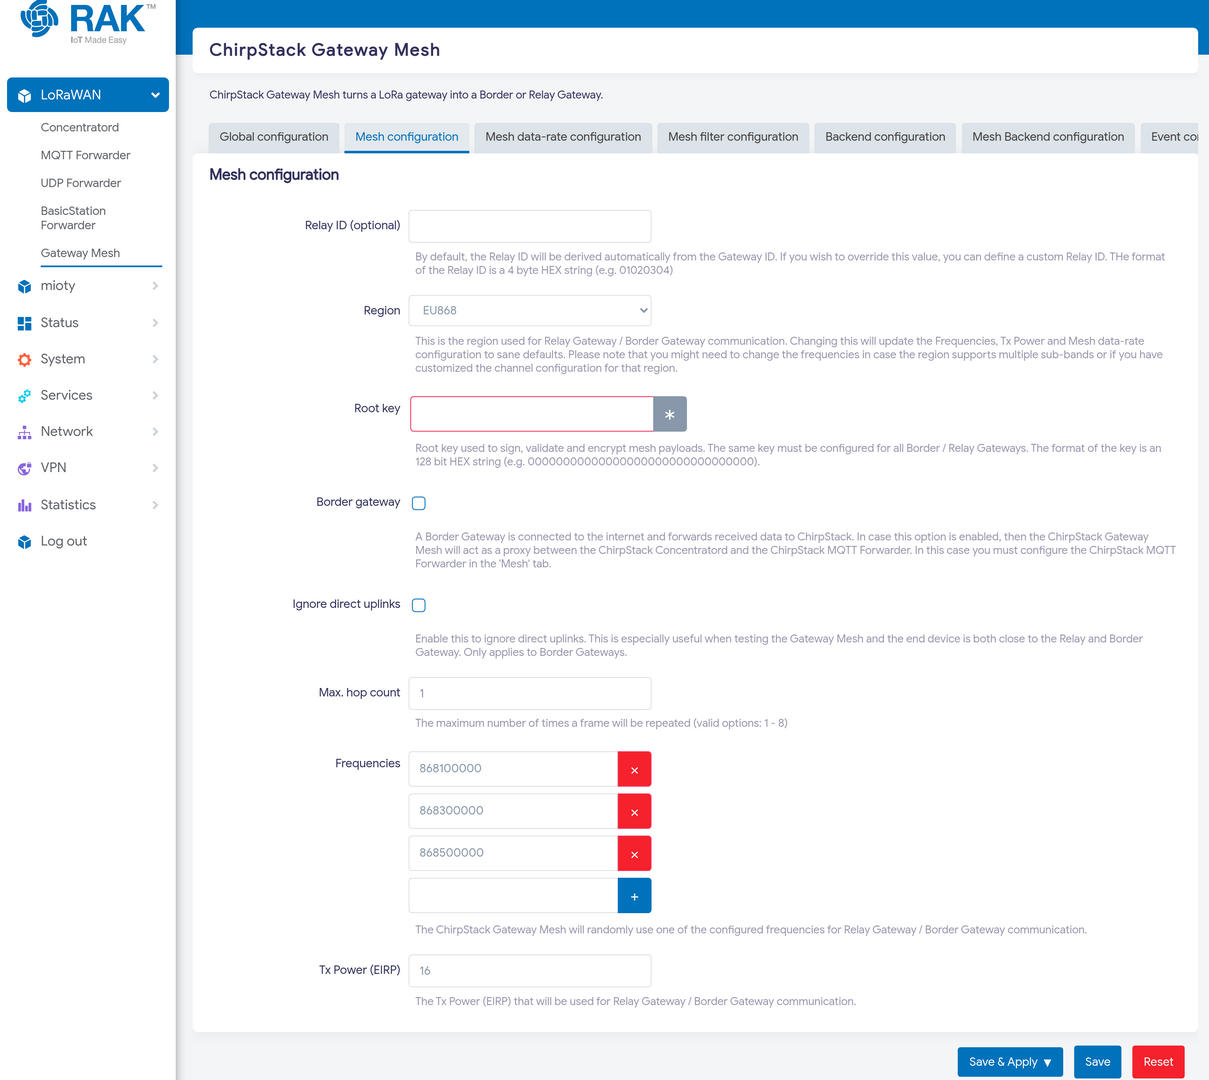Click the ChirpStack Gateway Mesh heading
The width and height of the screenshot is (1209, 1080).
click(324, 50)
